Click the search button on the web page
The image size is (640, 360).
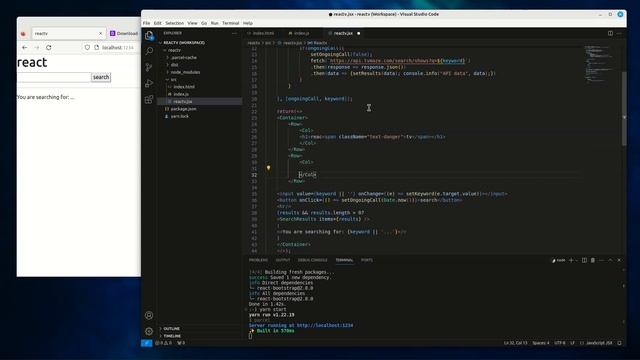101,77
